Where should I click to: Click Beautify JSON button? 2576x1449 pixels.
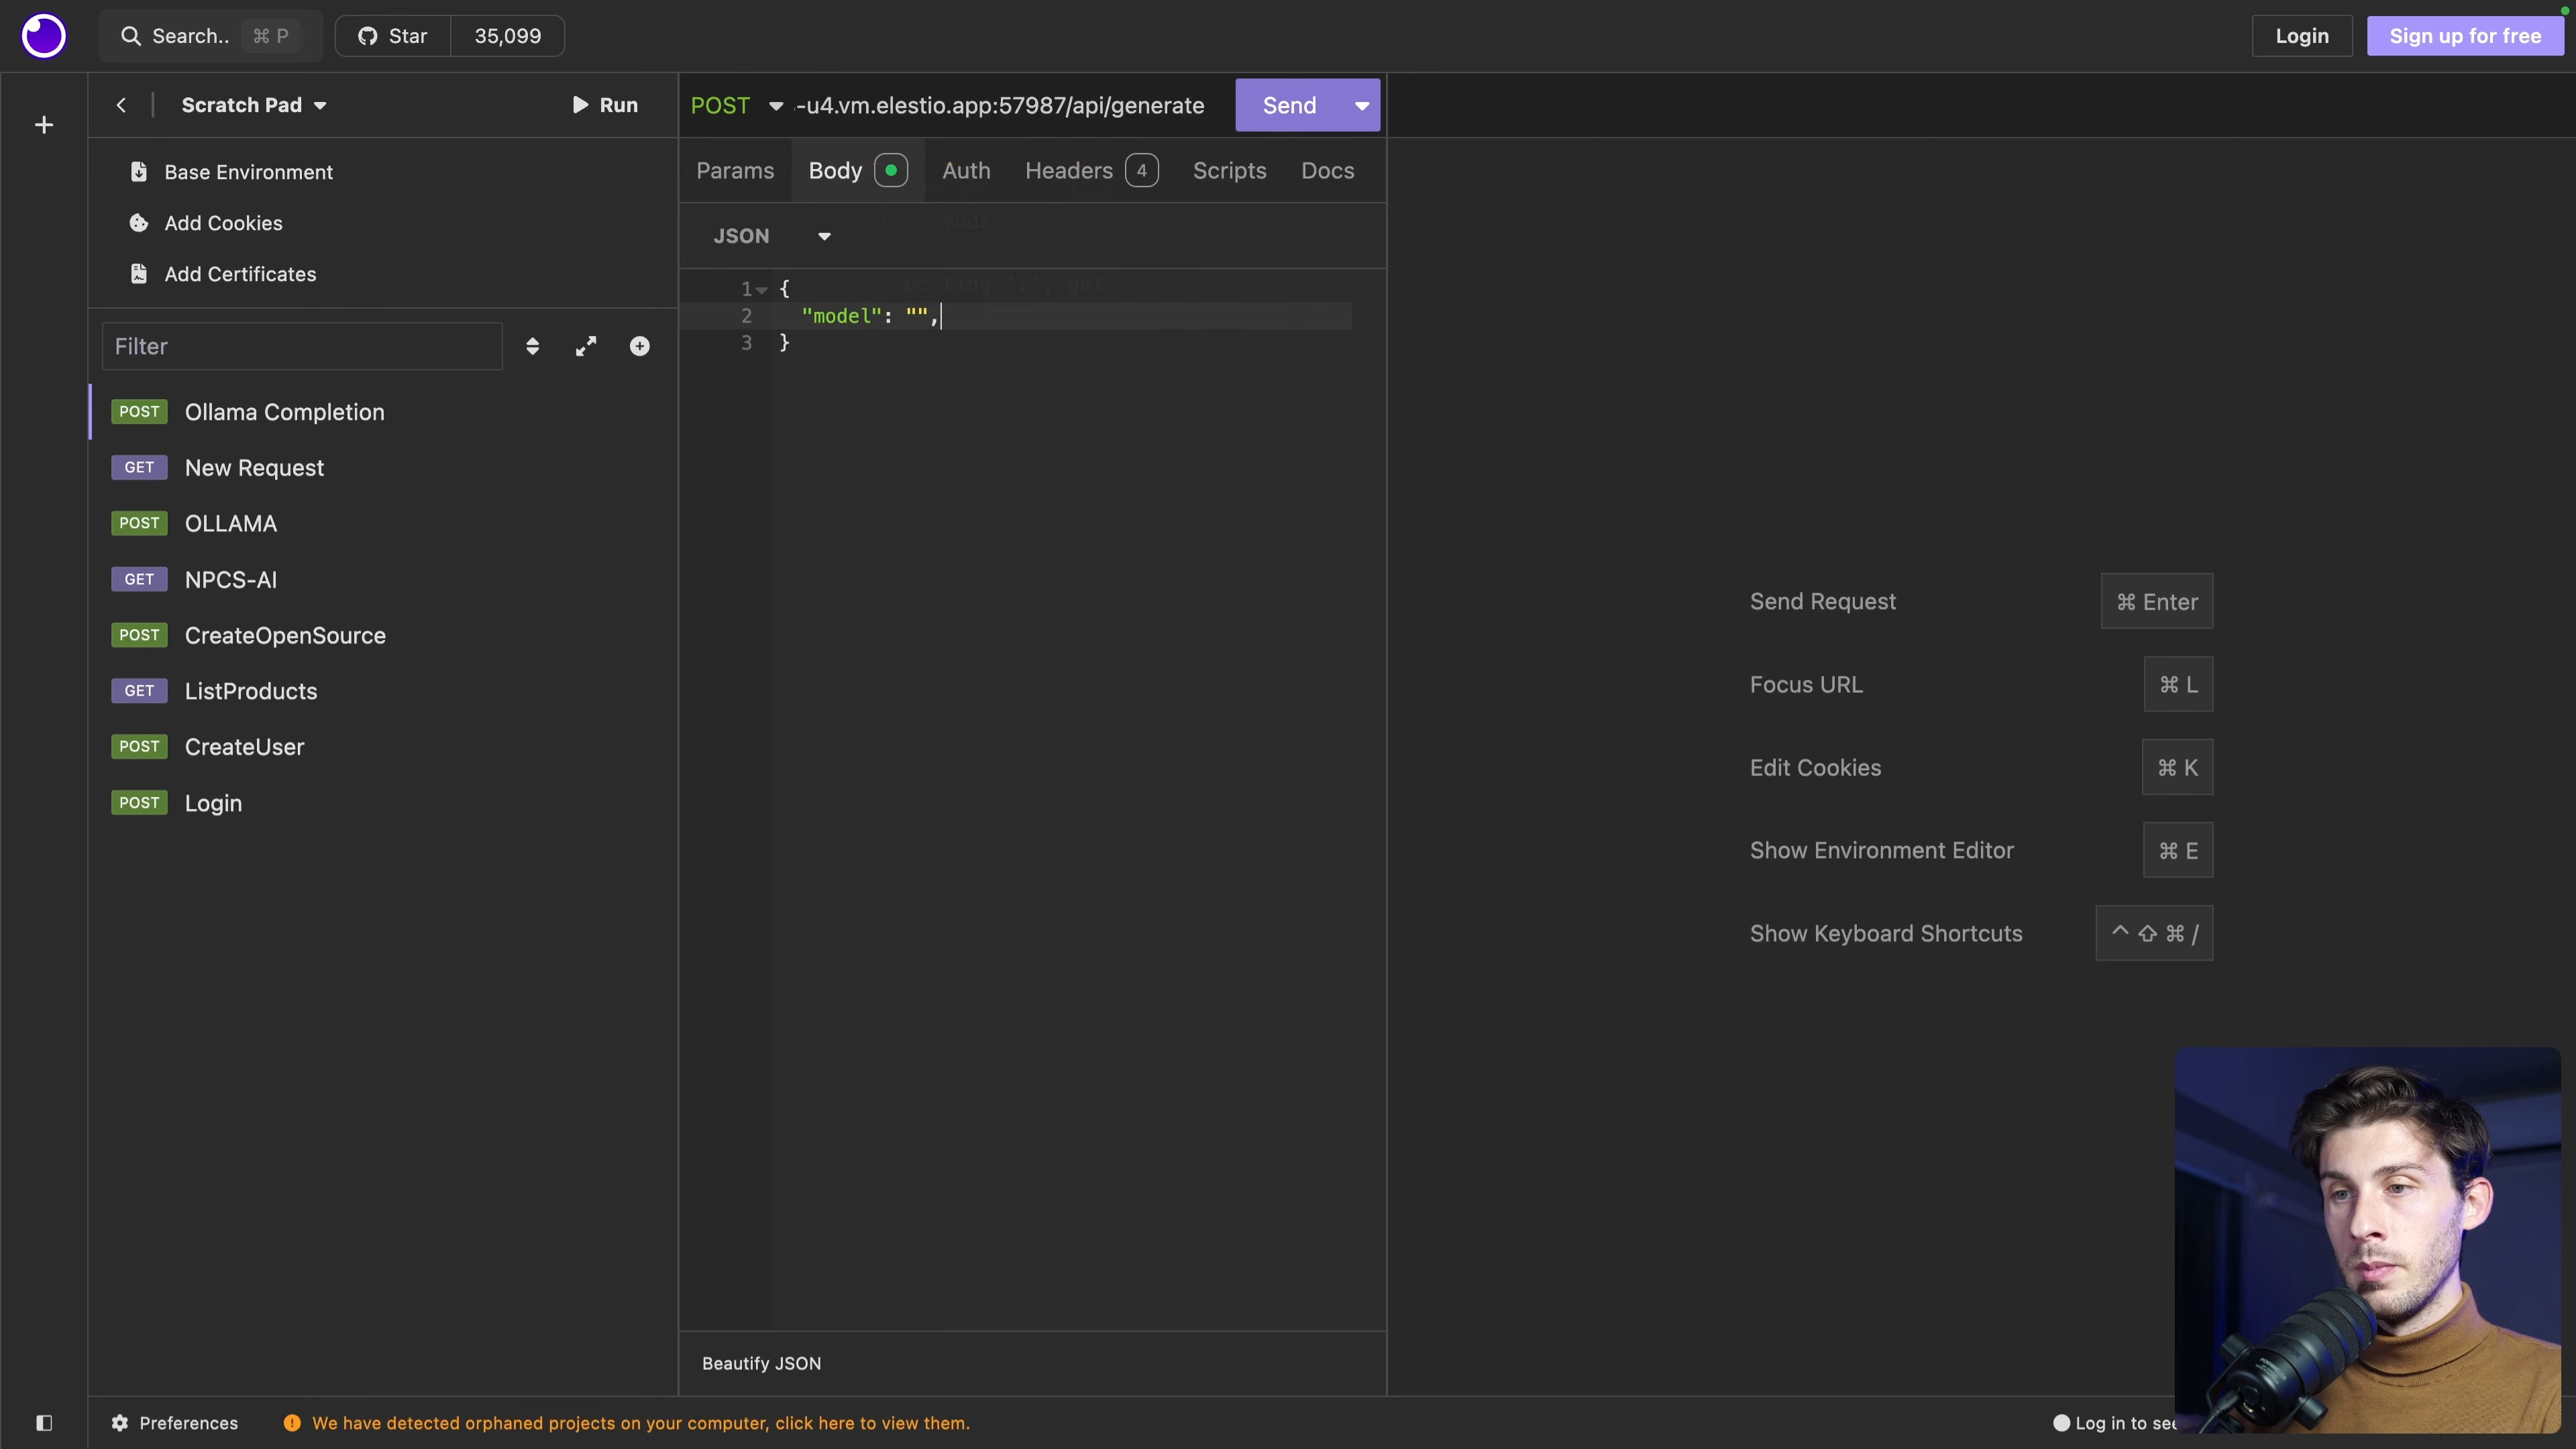761,1363
